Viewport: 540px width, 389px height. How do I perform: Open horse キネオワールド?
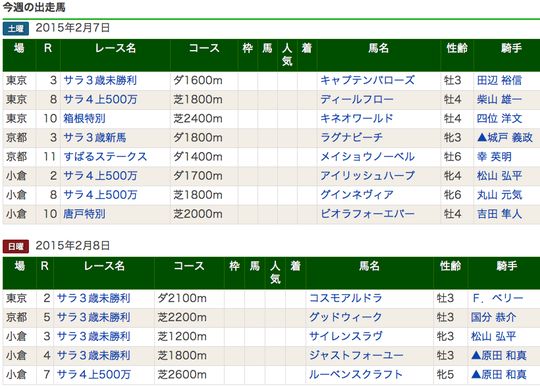point(357,118)
